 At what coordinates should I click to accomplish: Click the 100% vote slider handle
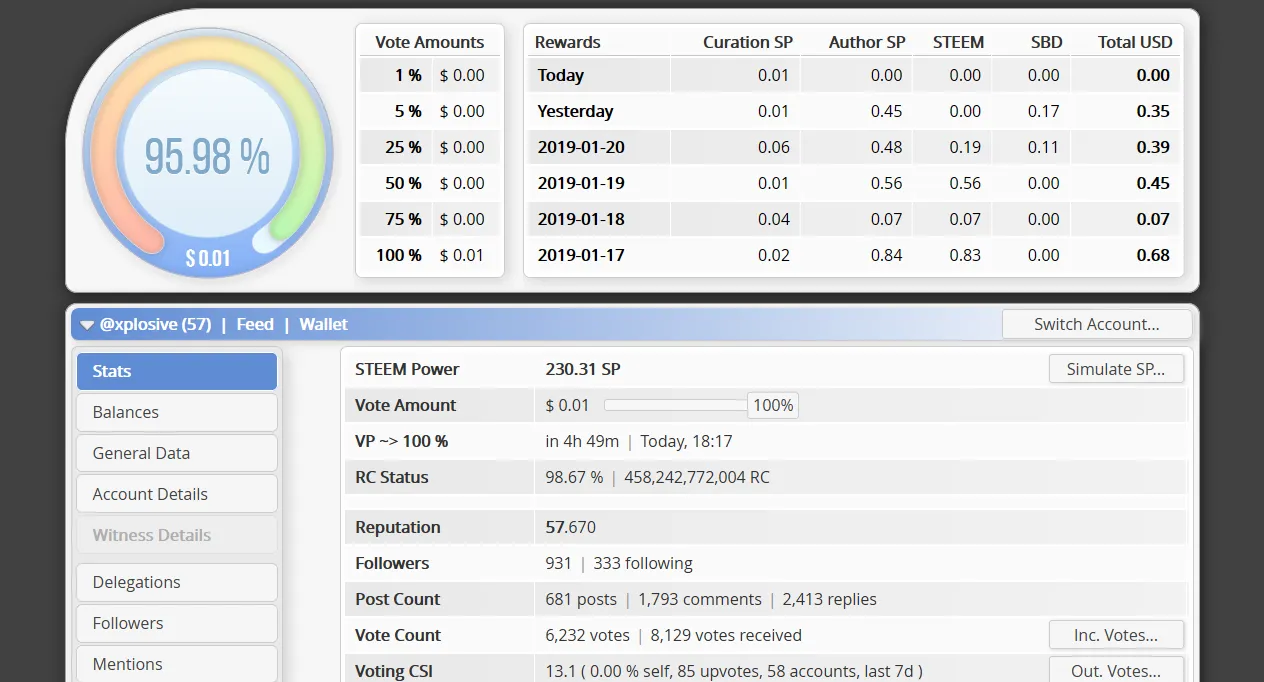773,405
